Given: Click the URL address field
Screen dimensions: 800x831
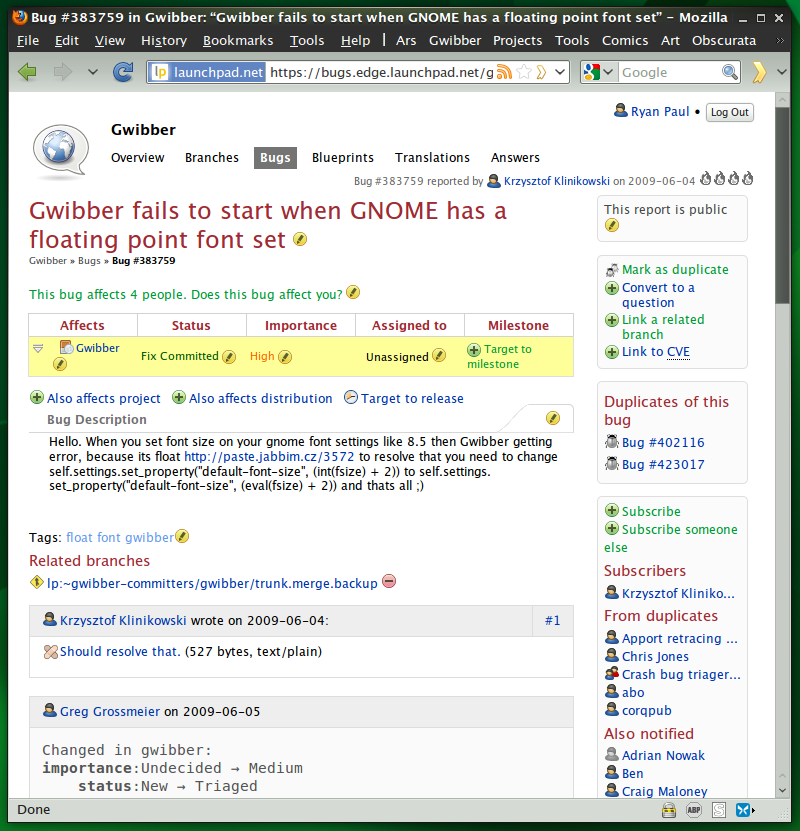Looking at the screenshot, I should pos(381,72).
